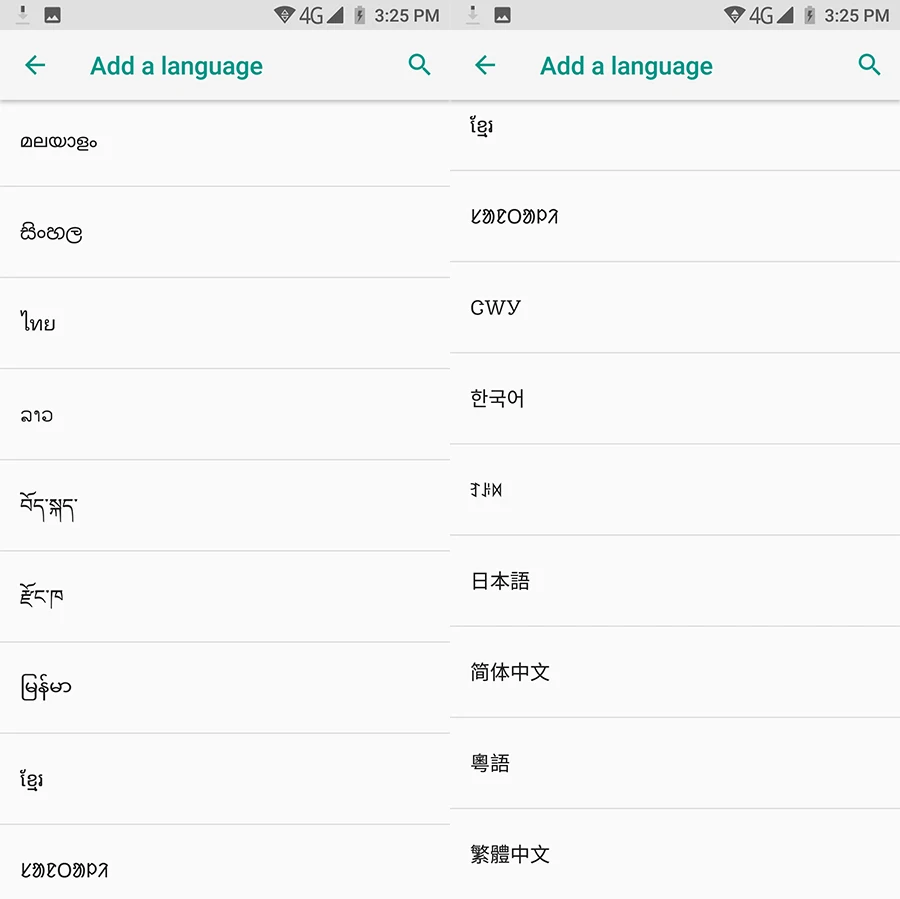Image resolution: width=900 pixels, height=899 pixels.
Task: Tap download notification icon in left status bar
Action: (x=22, y=15)
